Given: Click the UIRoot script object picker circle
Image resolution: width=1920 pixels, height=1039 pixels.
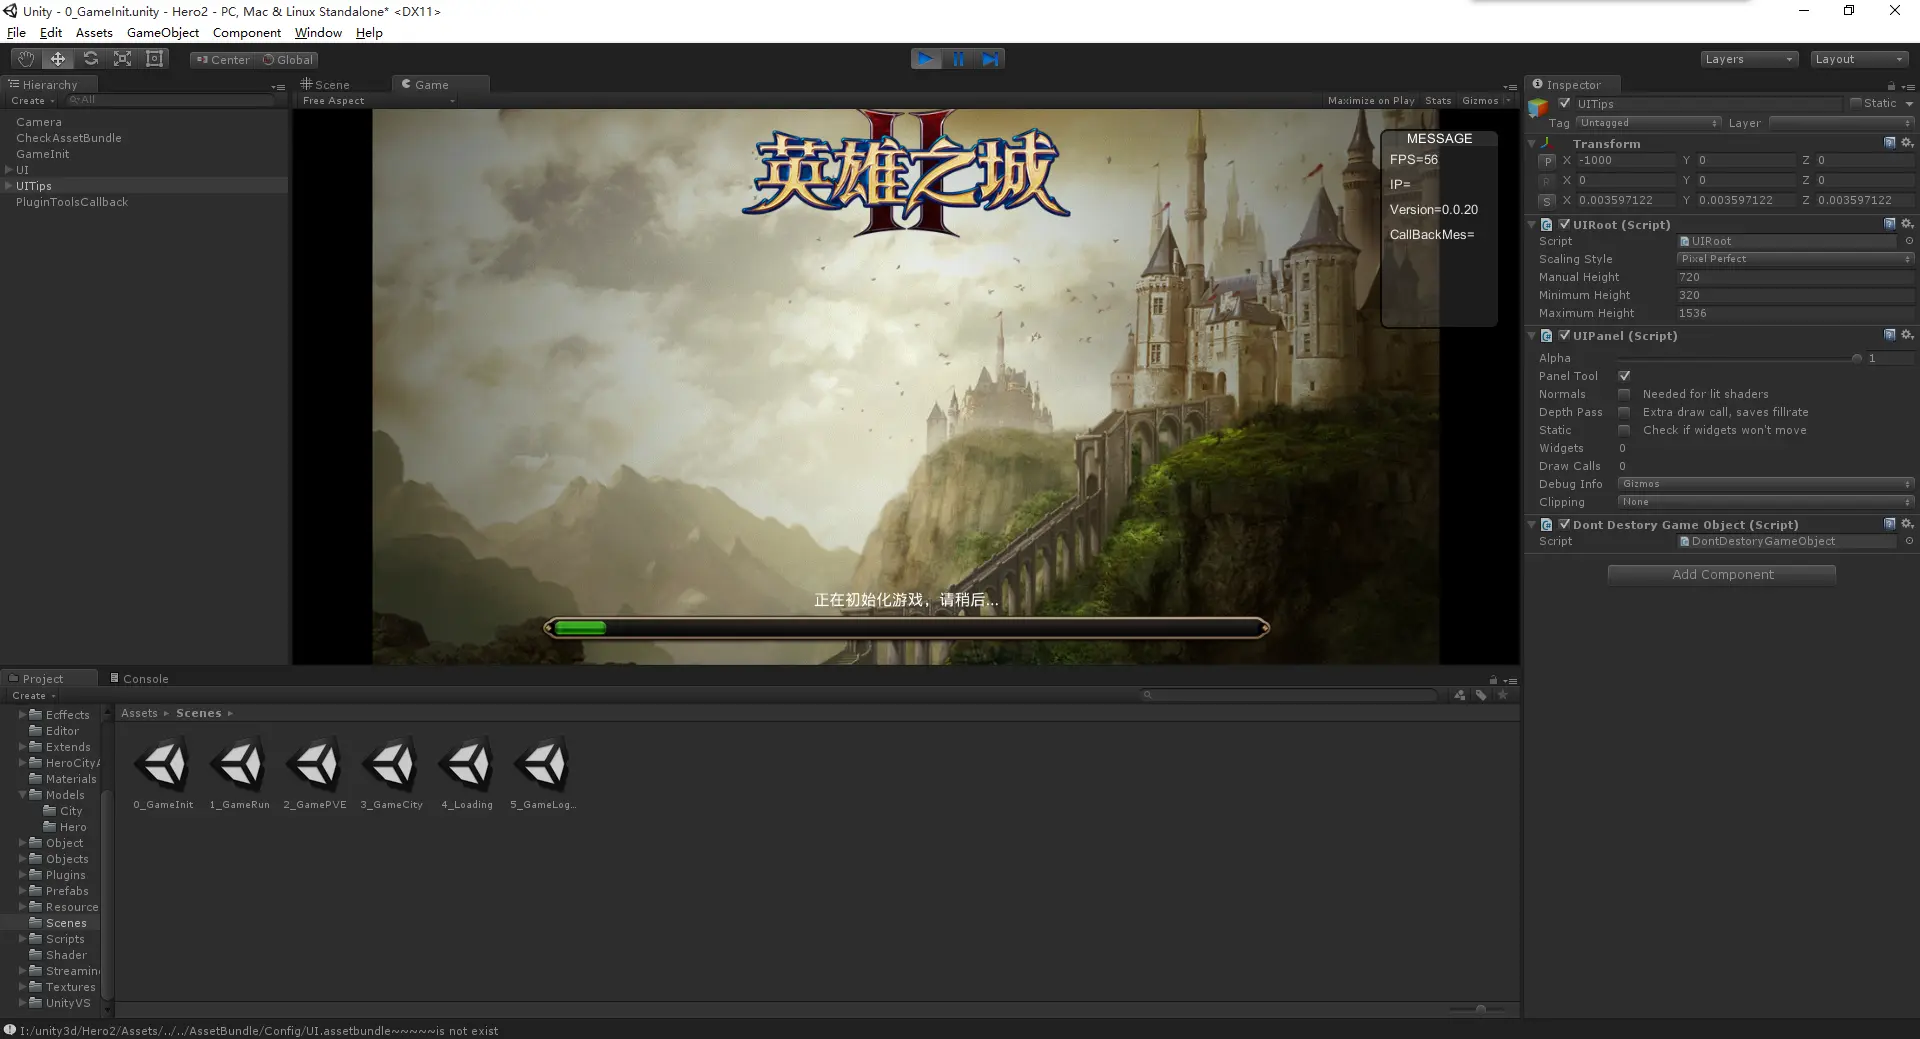Looking at the screenshot, I should pyautogui.click(x=1909, y=241).
